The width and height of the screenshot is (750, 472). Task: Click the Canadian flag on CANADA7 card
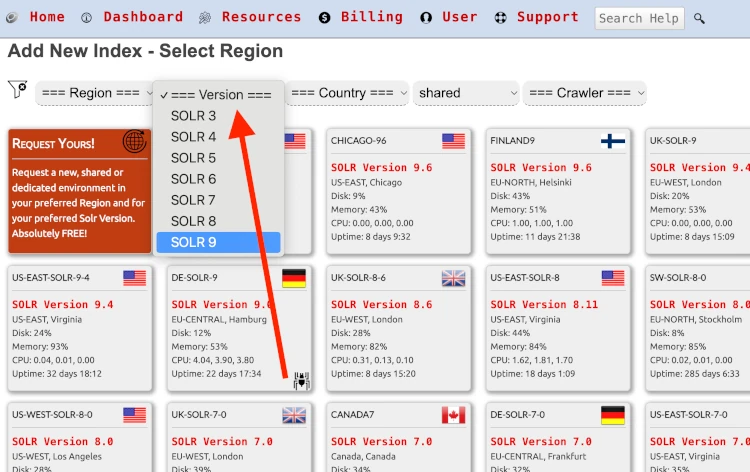click(453, 415)
